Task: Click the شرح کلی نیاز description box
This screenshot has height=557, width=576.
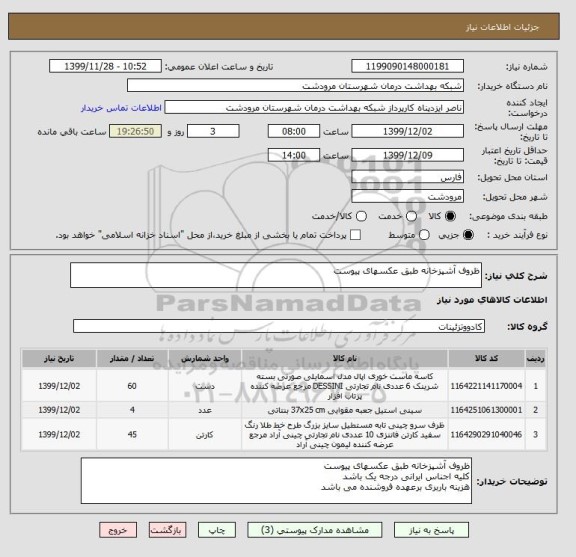Action: pyautogui.click(x=276, y=275)
